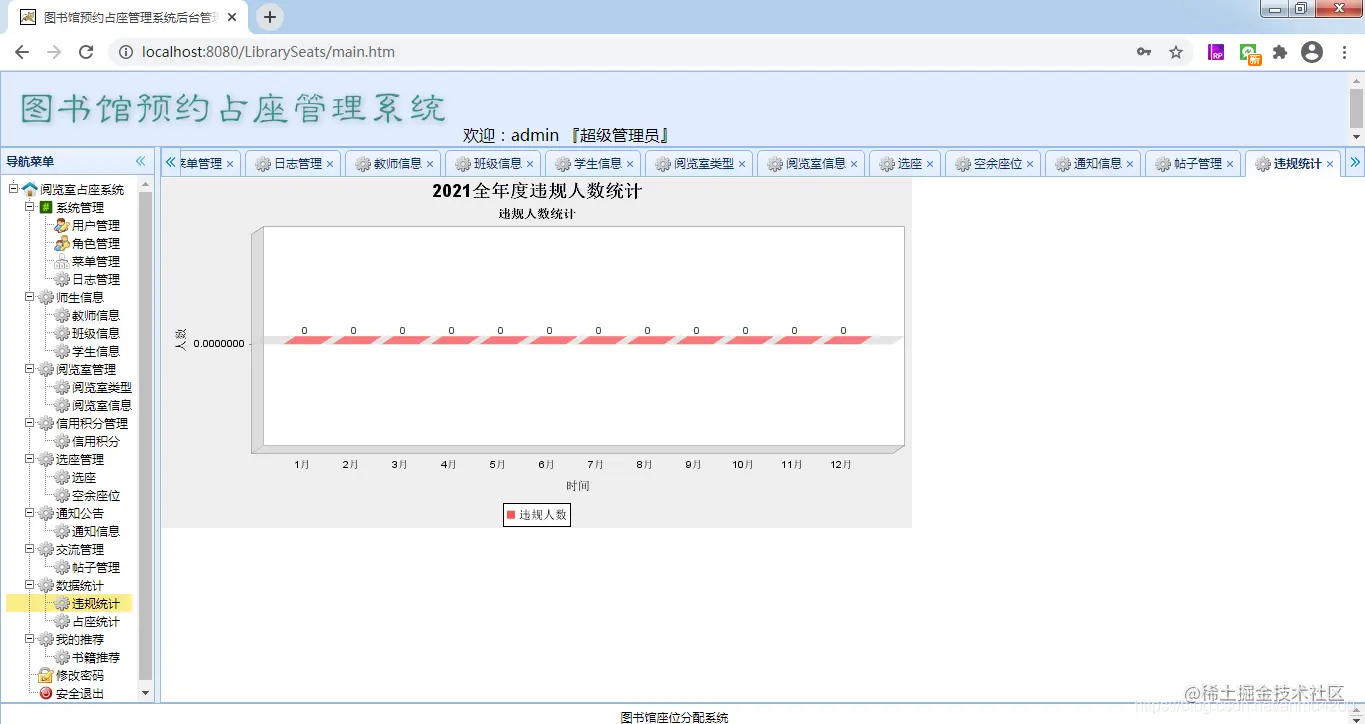Close the 帖子管理 tab

point(1230,164)
